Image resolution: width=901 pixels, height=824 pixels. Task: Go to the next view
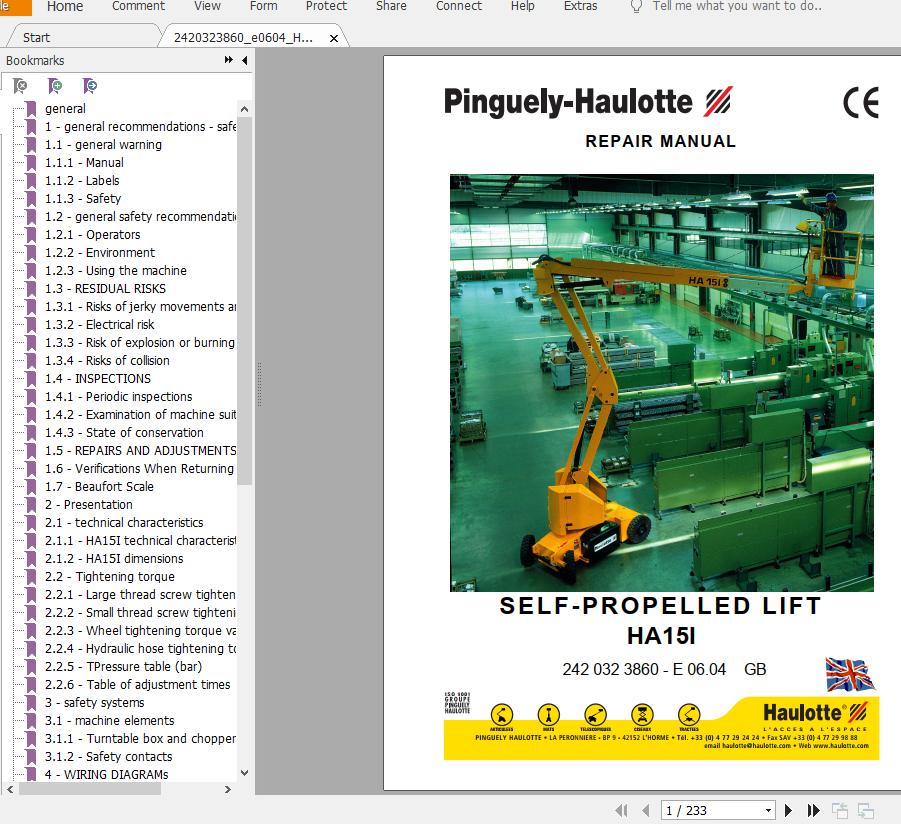(863, 811)
